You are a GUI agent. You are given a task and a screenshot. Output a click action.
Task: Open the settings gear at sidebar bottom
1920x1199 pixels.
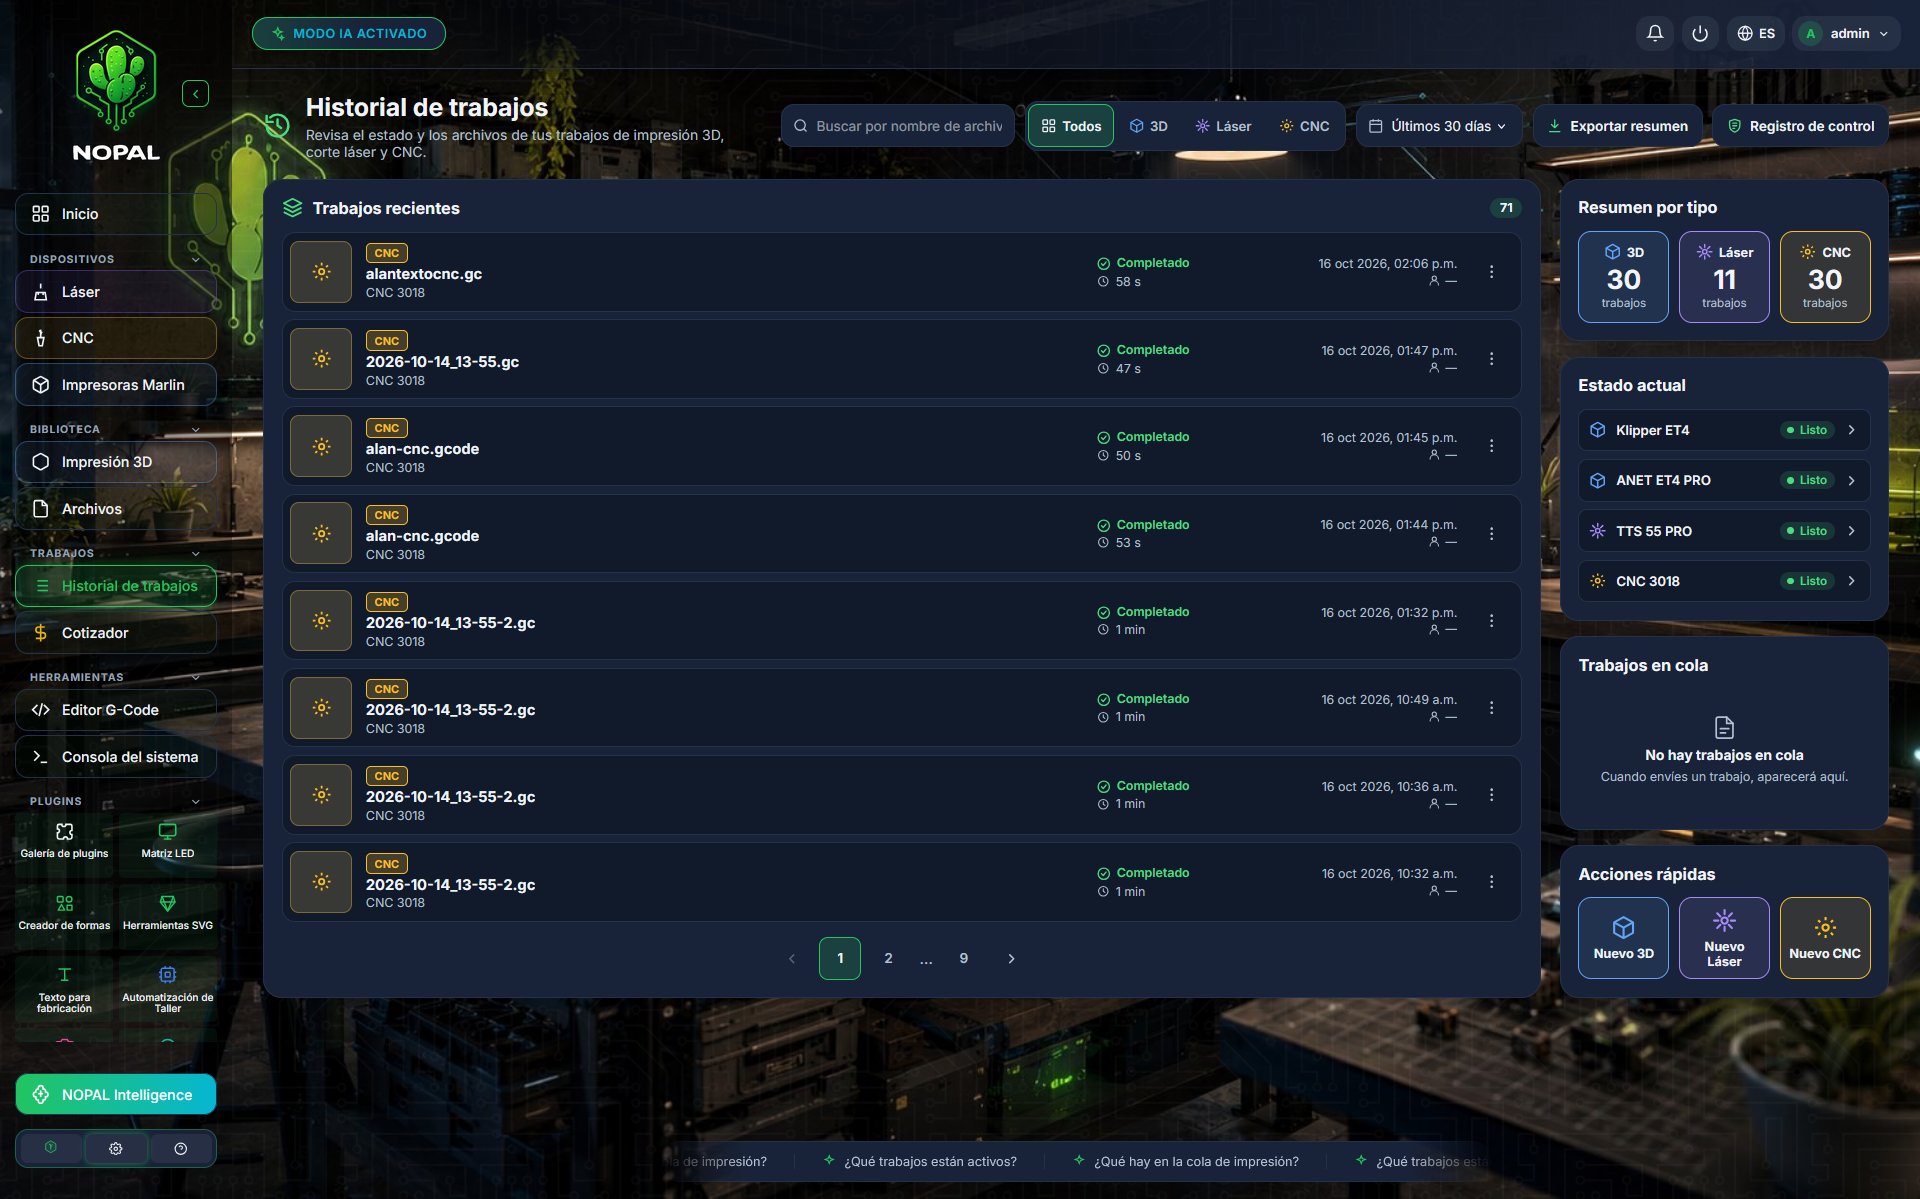[116, 1148]
